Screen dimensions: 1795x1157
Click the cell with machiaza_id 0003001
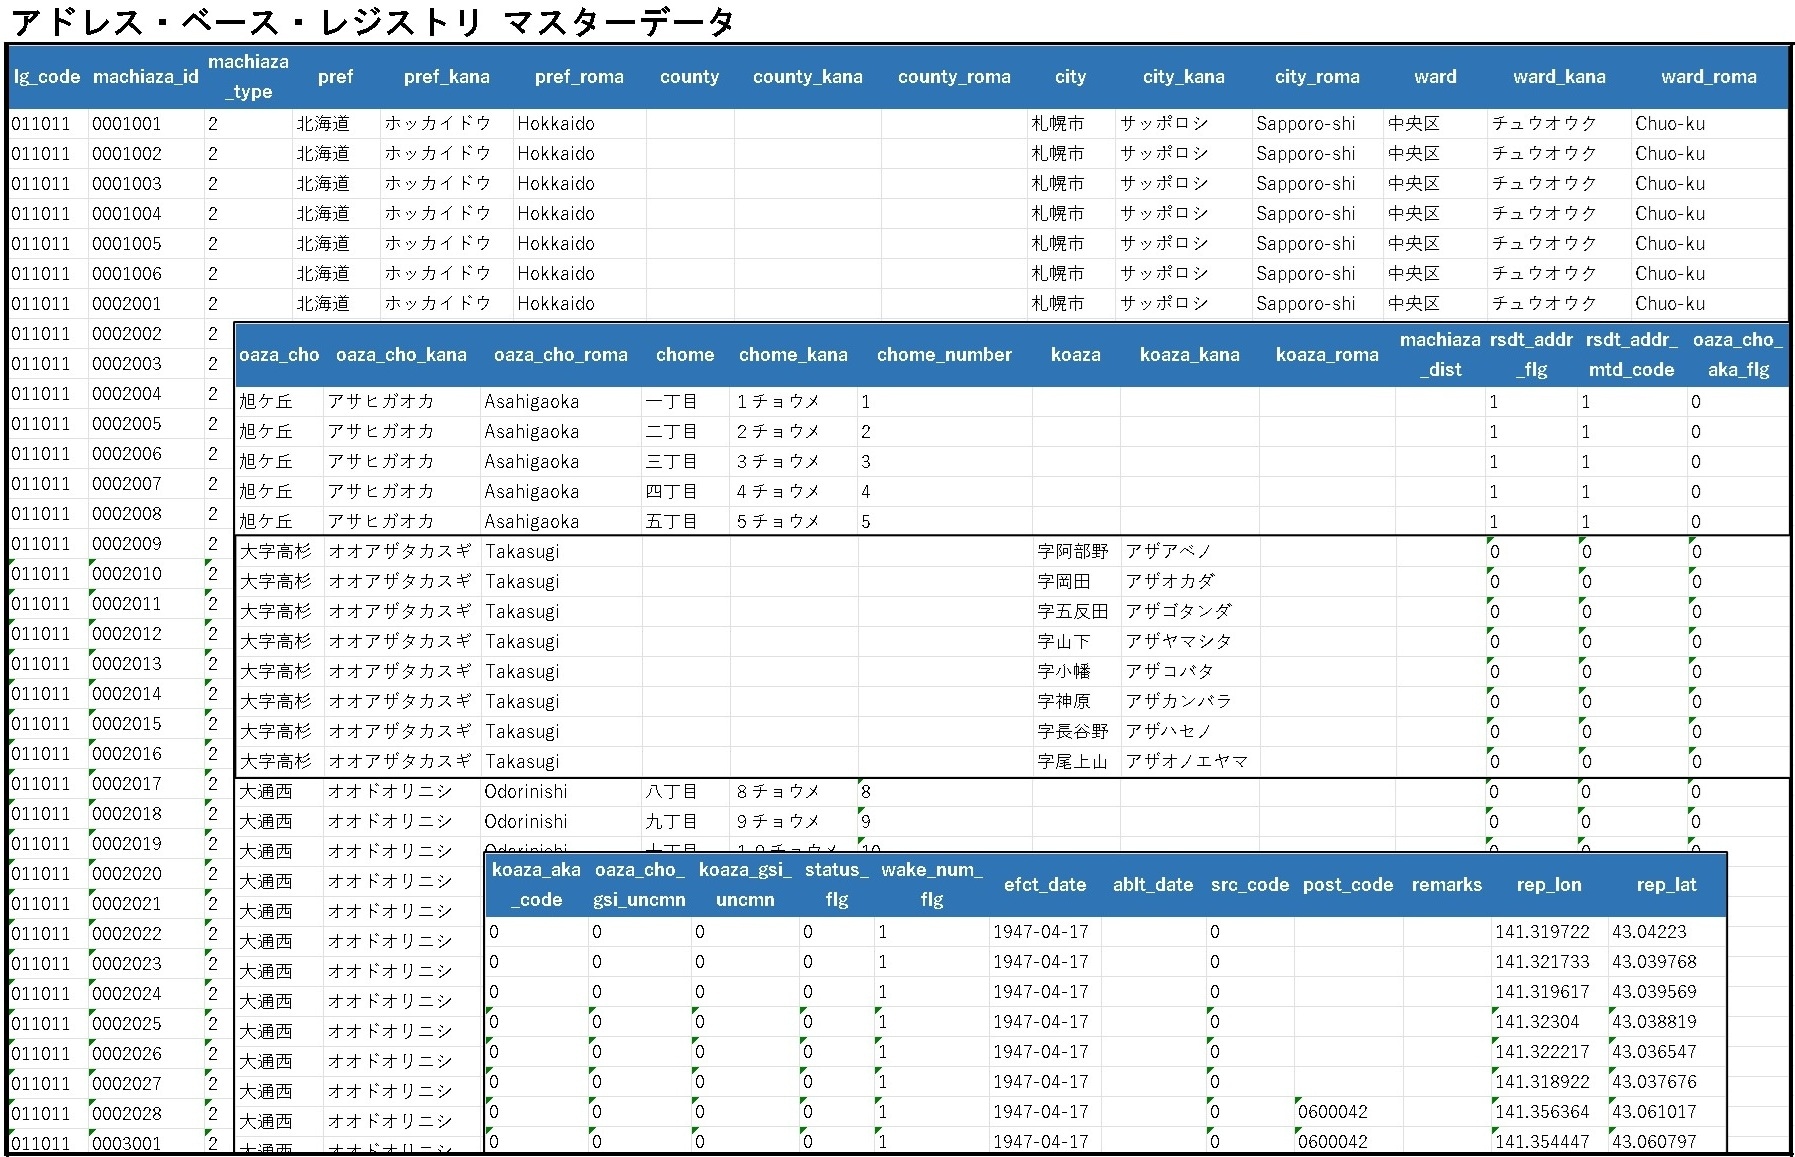127,1143
